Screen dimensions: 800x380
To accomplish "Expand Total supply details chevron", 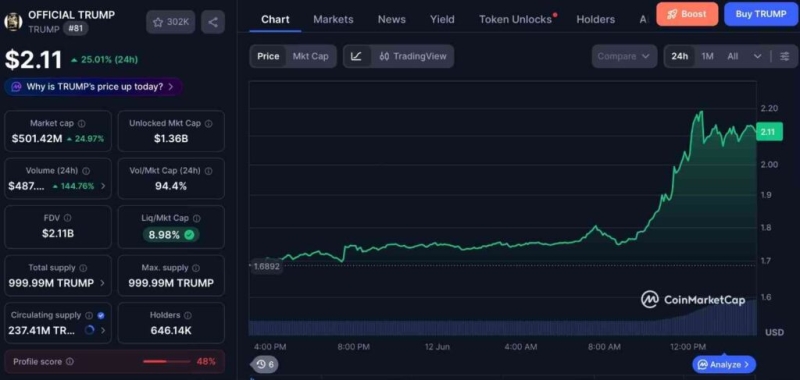I will (x=103, y=283).
